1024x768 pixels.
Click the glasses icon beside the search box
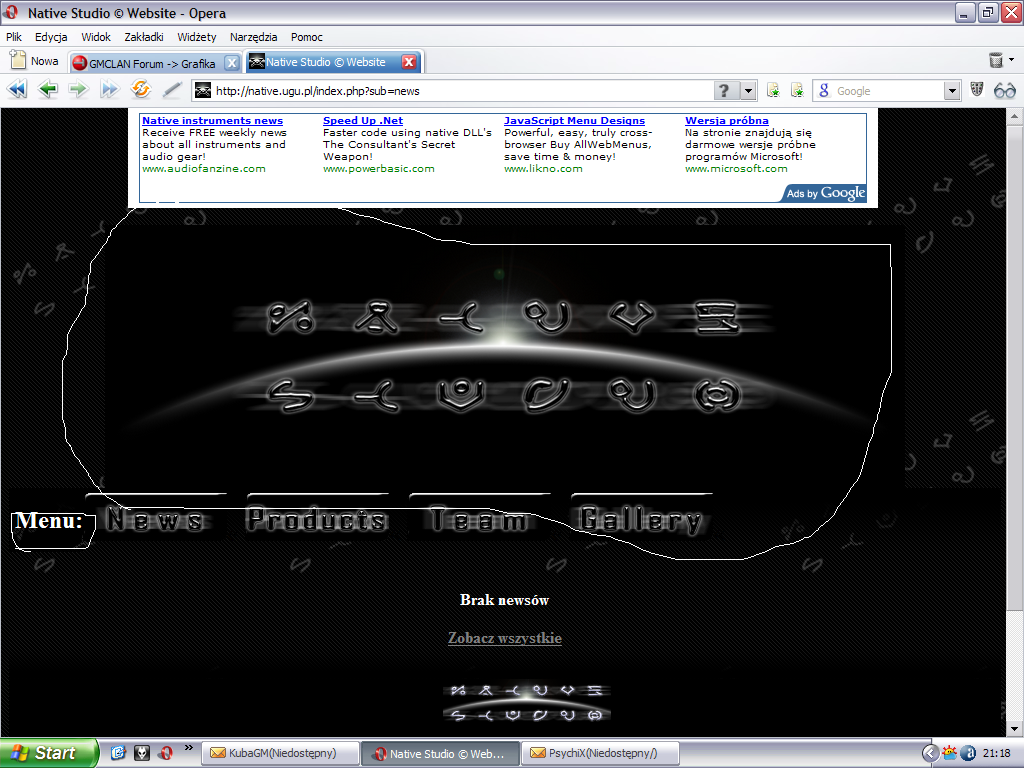1004,90
